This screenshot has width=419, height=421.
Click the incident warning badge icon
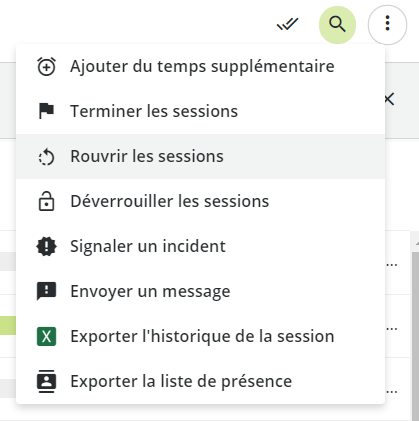tap(46, 246)
